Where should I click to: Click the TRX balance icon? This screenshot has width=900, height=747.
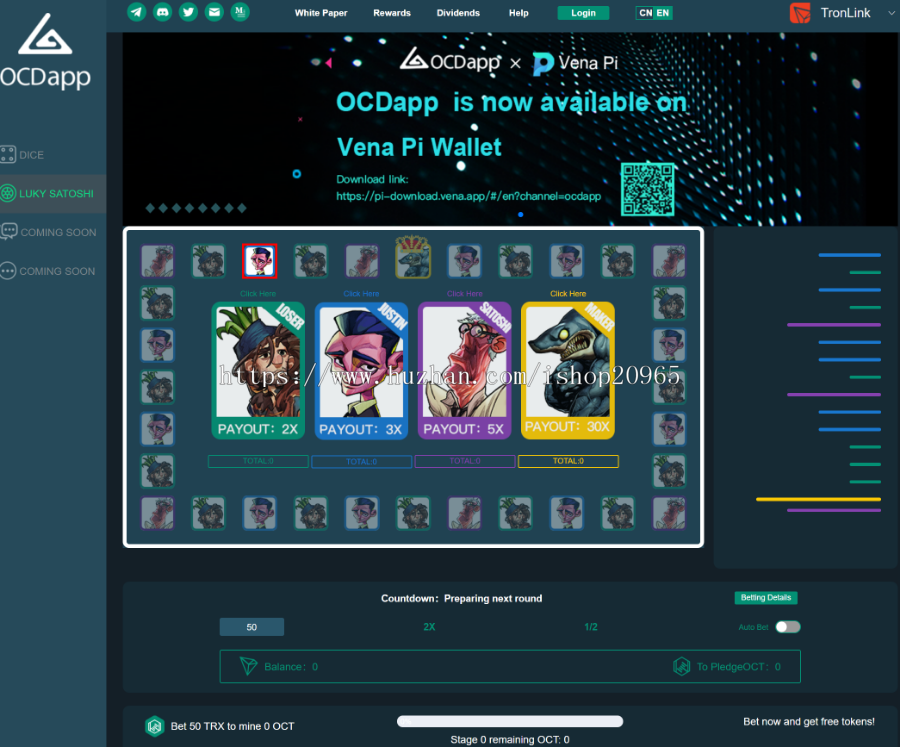click(248, 666)
